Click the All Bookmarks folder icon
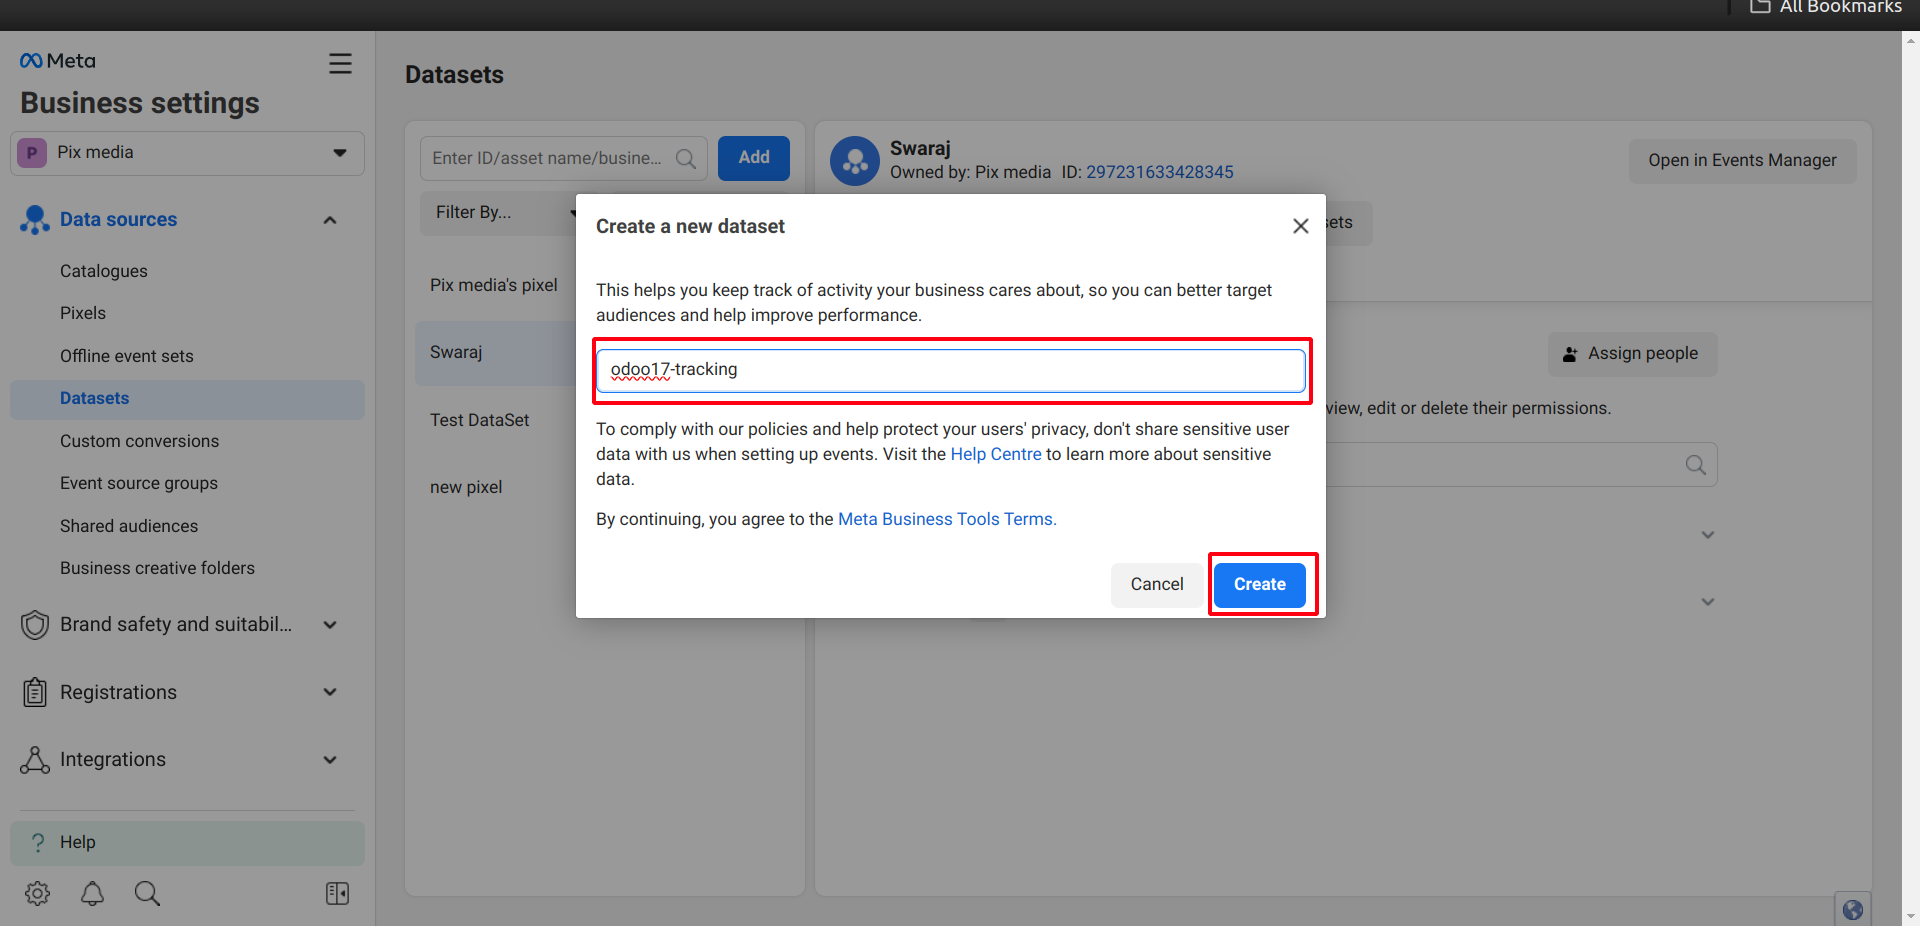The image size is (1920, 926). 1760,7
